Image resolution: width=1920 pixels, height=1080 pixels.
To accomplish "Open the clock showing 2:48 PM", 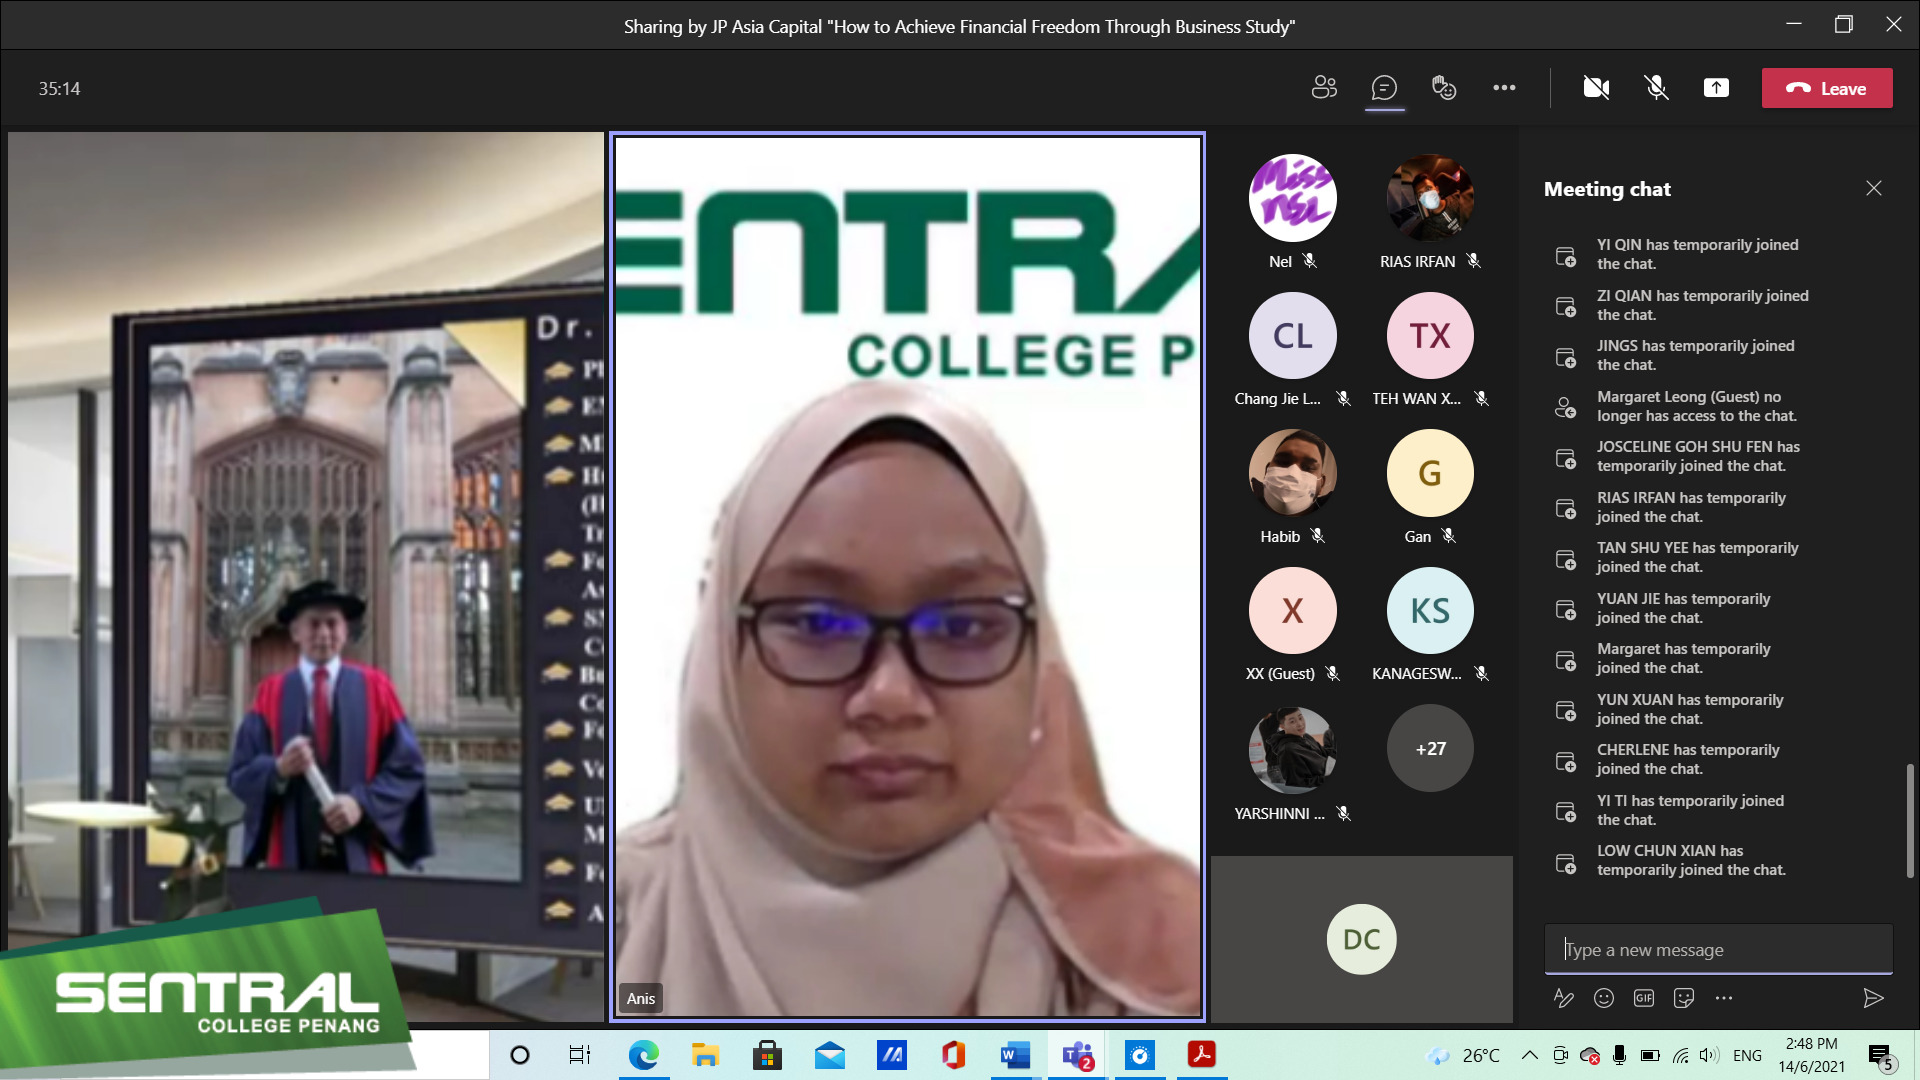I will click(1811, 1055).
